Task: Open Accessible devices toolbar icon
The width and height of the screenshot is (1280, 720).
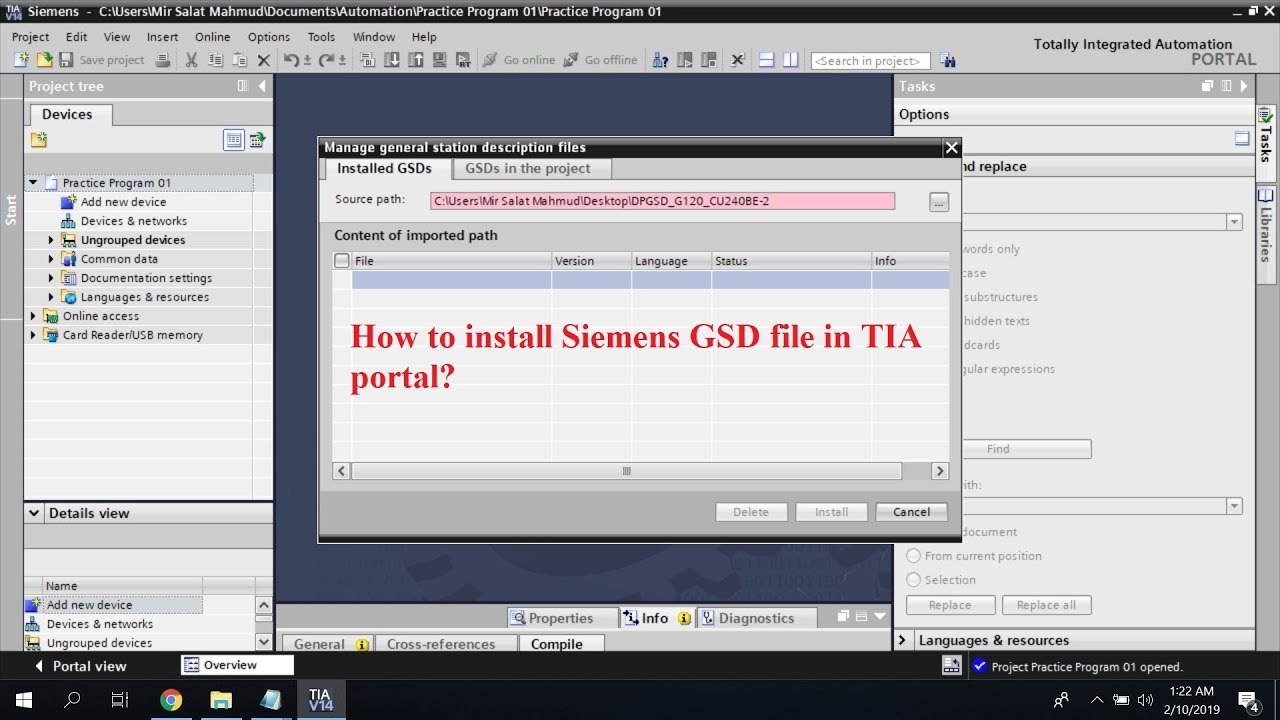Action: [x=660, y=60]
